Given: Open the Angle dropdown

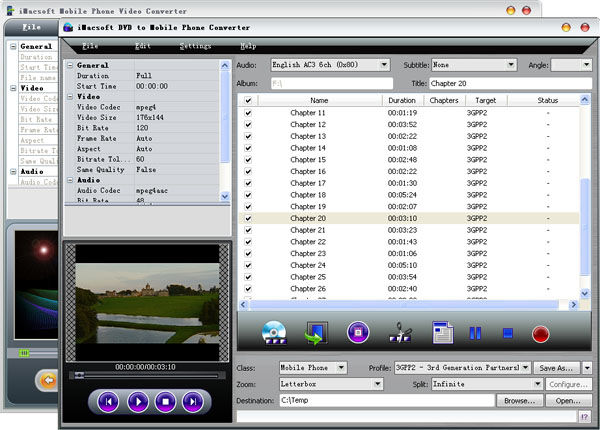Looking at the screenshot, I should [586, 65].
